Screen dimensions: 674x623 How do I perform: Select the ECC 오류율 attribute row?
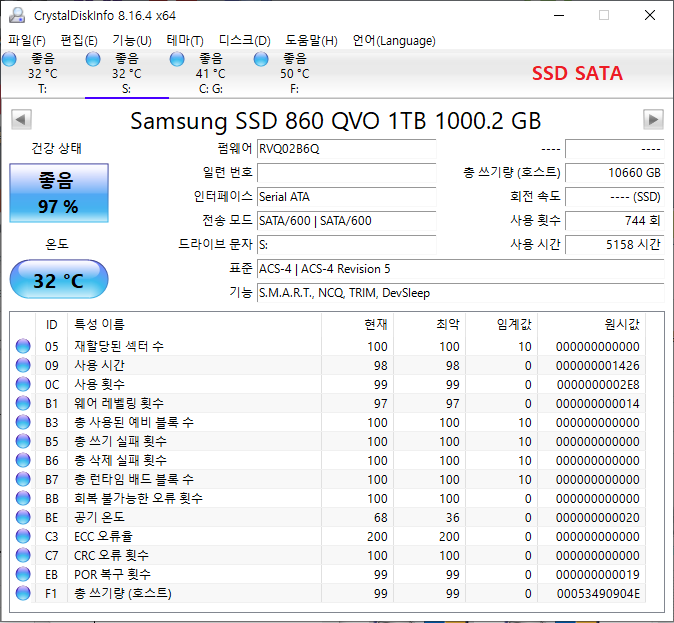(x=328, y=536)
